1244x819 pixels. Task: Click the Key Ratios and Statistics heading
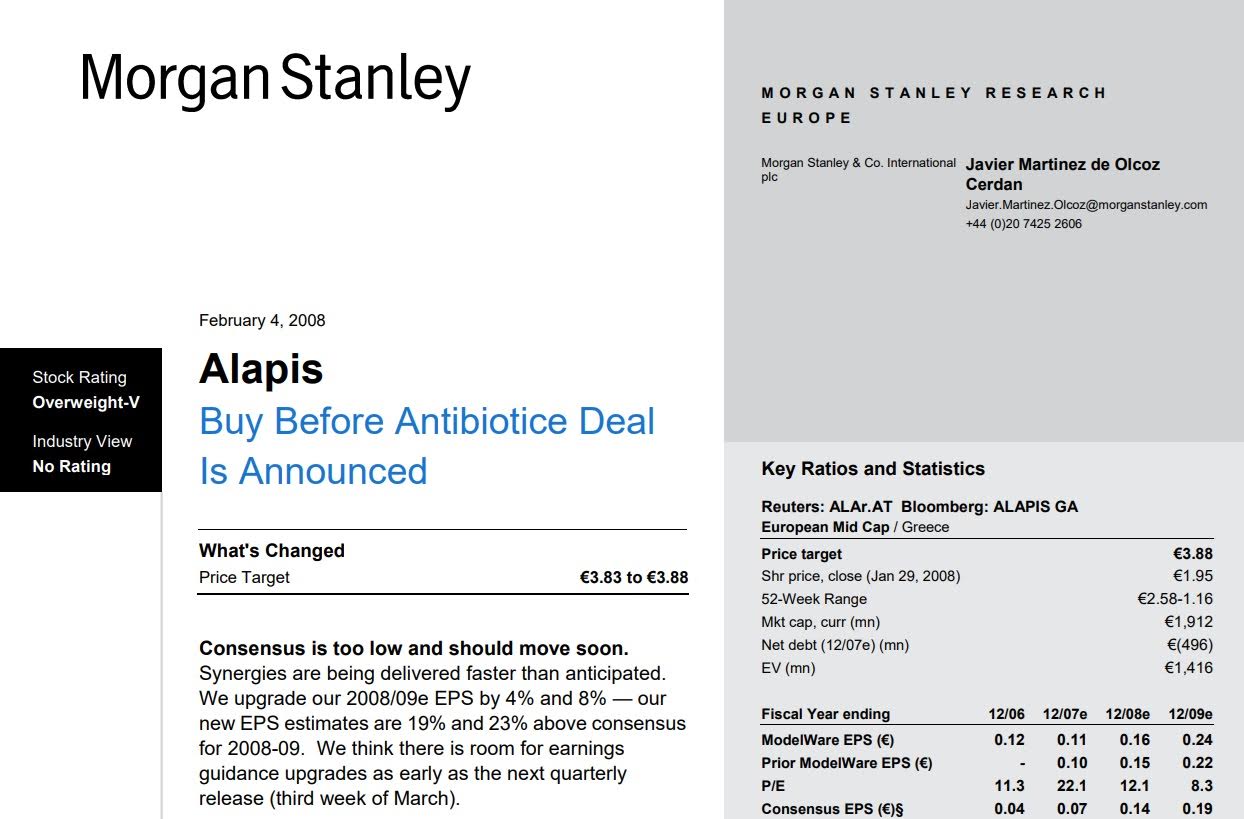[873, 469]
